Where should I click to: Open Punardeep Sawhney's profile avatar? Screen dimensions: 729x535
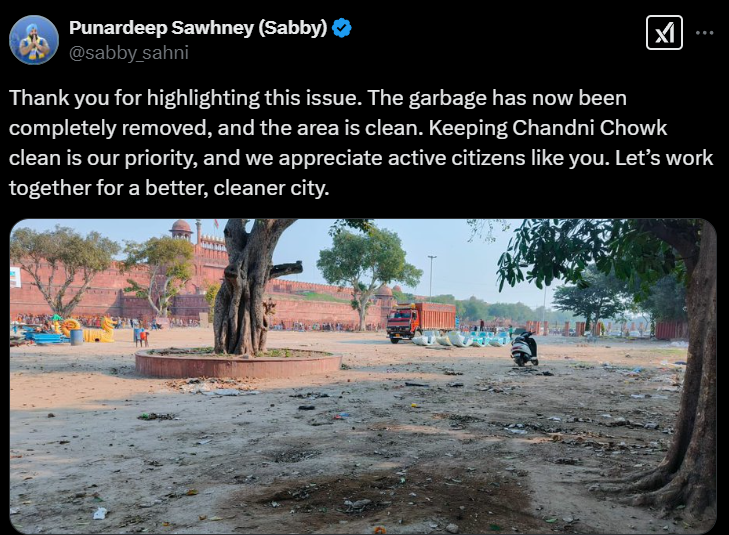click(34, 40)
